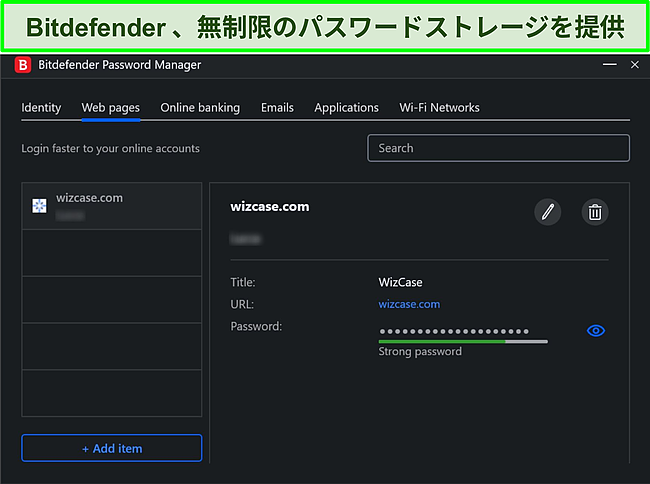Click the masked password dots field
The image size is (650, 484).
click(x=454, y=331)
